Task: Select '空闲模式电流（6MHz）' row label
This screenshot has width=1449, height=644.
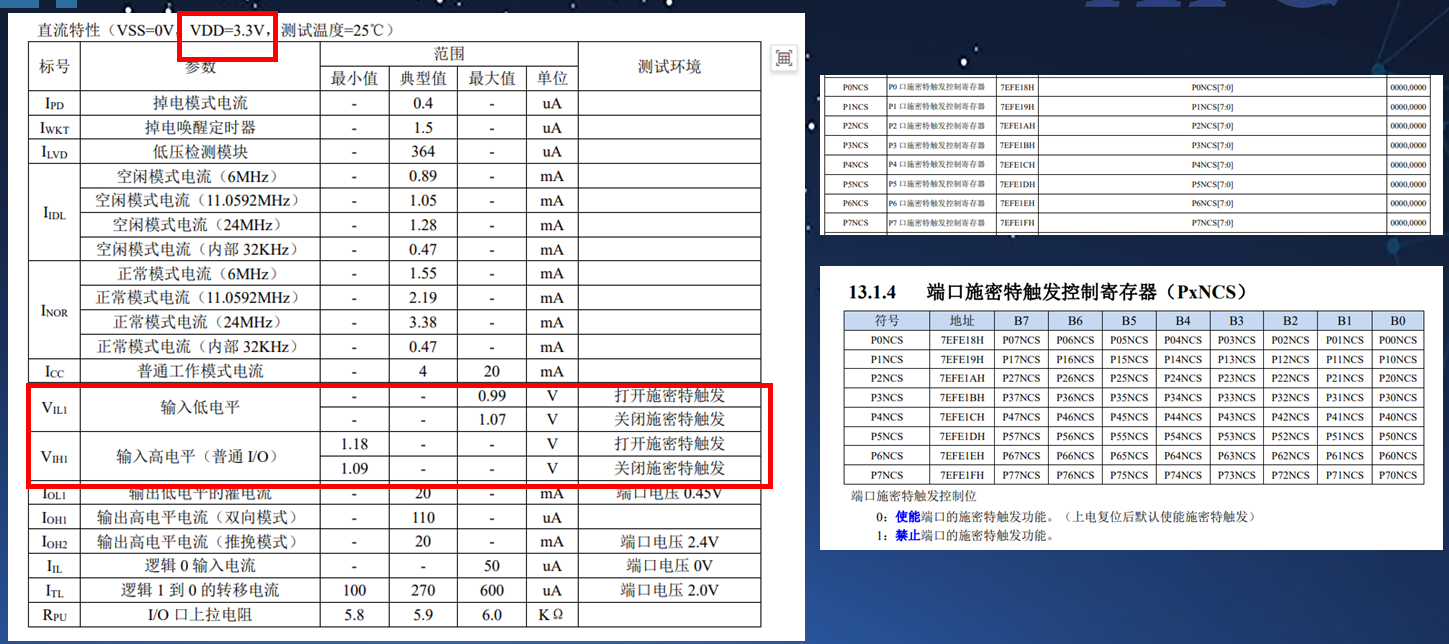Action: coord(200,176)
